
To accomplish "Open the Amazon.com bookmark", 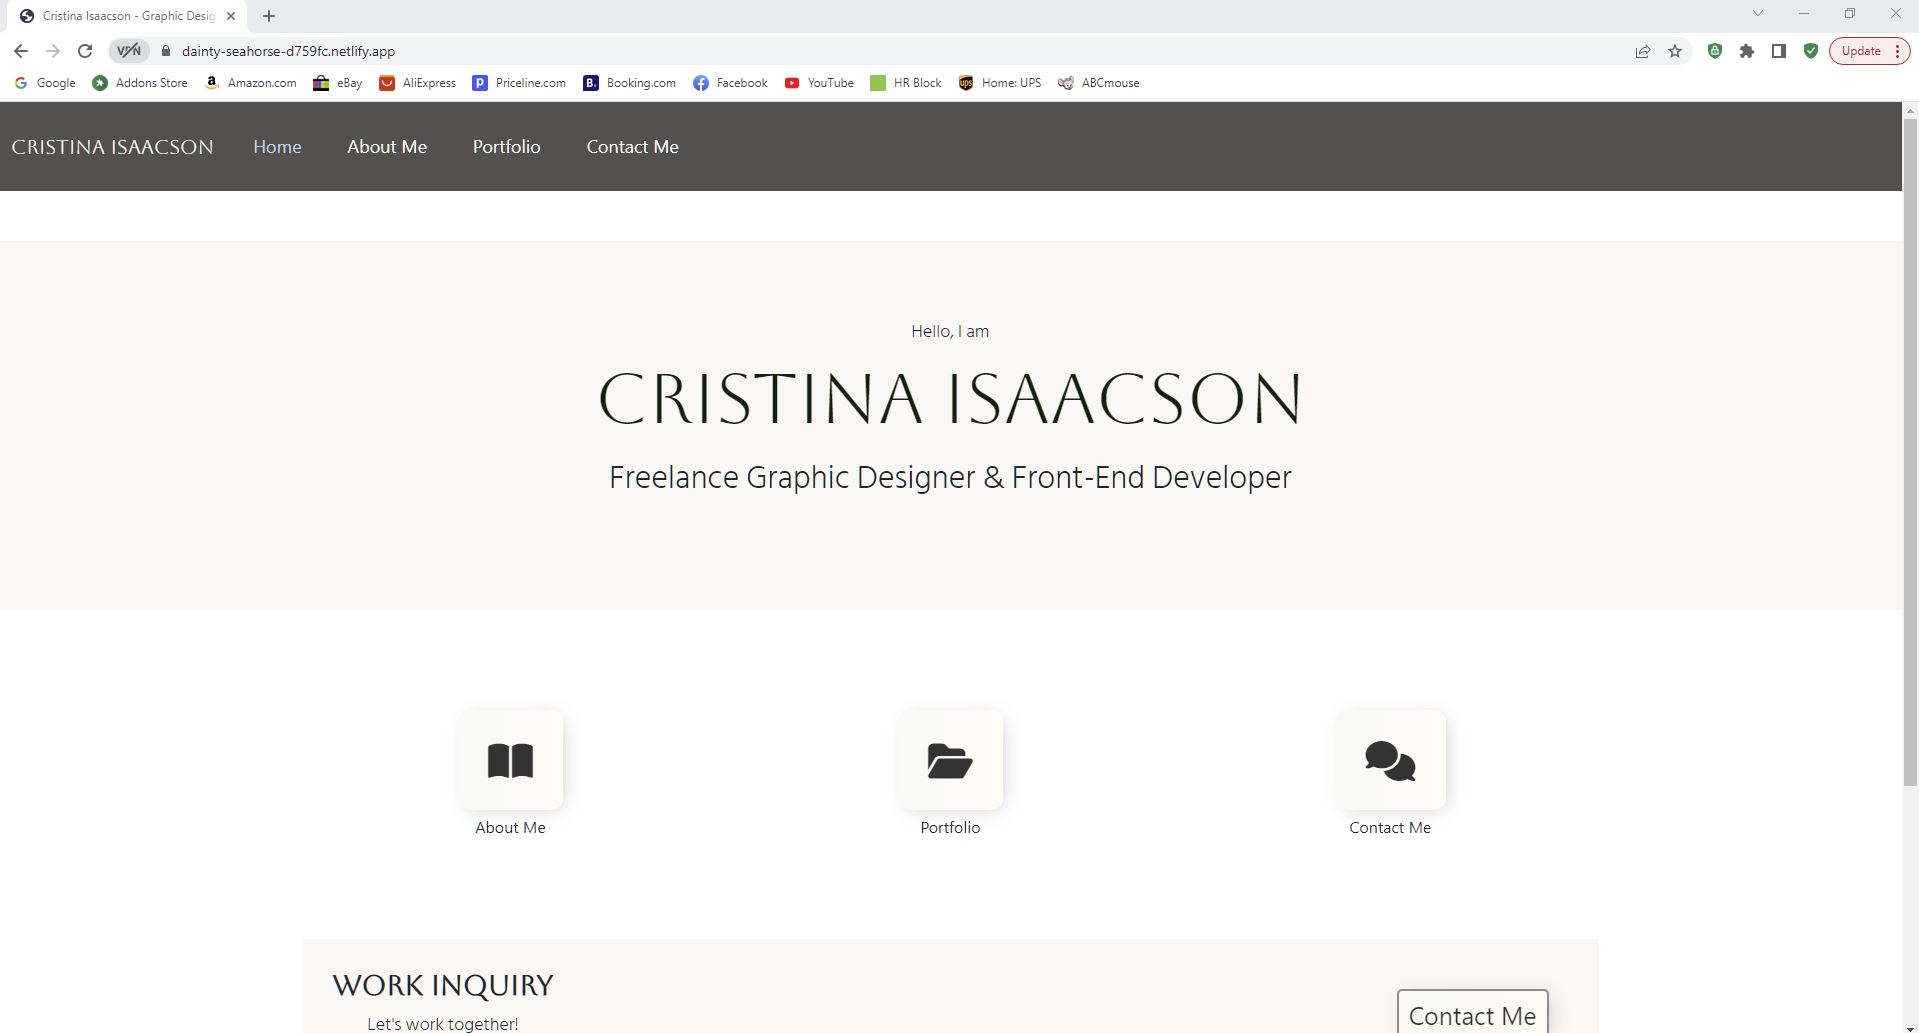I will (x=250, y=83).
